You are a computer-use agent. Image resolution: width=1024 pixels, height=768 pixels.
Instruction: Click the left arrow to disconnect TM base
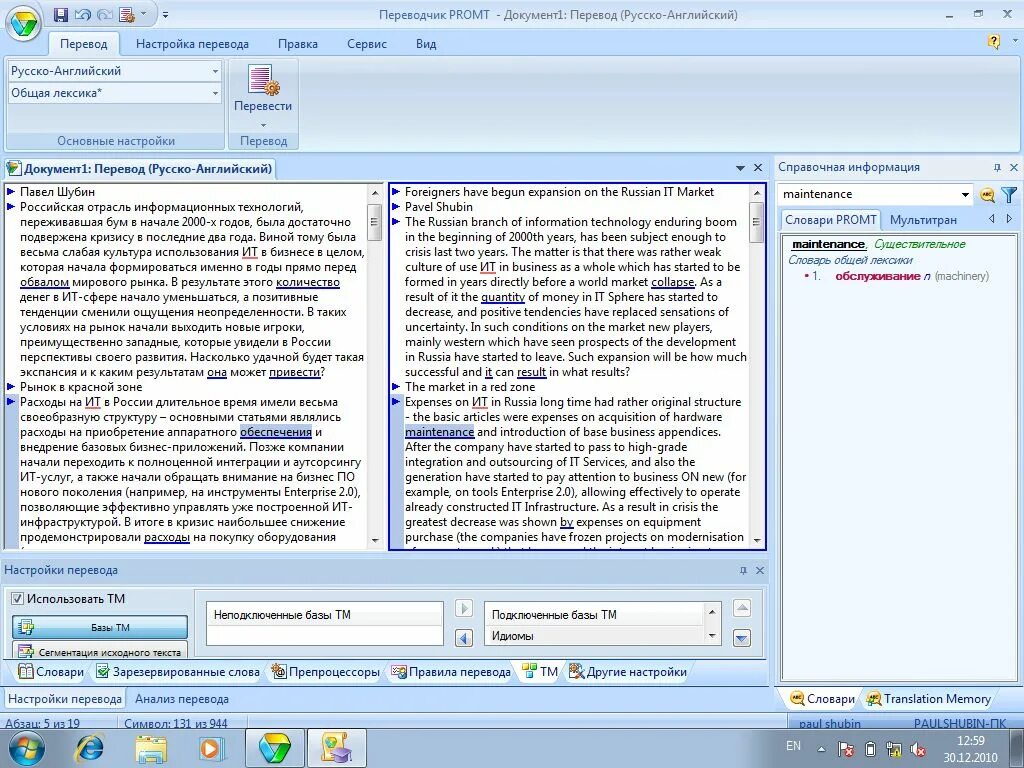pyautogui.click(x=464, y=637)
